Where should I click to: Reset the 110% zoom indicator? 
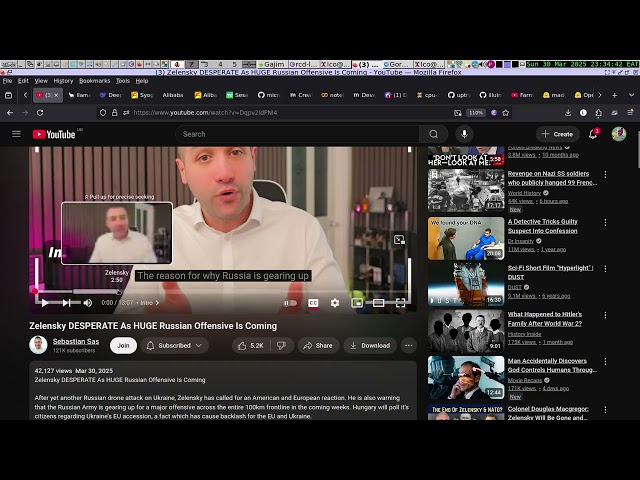coord(476,113)
